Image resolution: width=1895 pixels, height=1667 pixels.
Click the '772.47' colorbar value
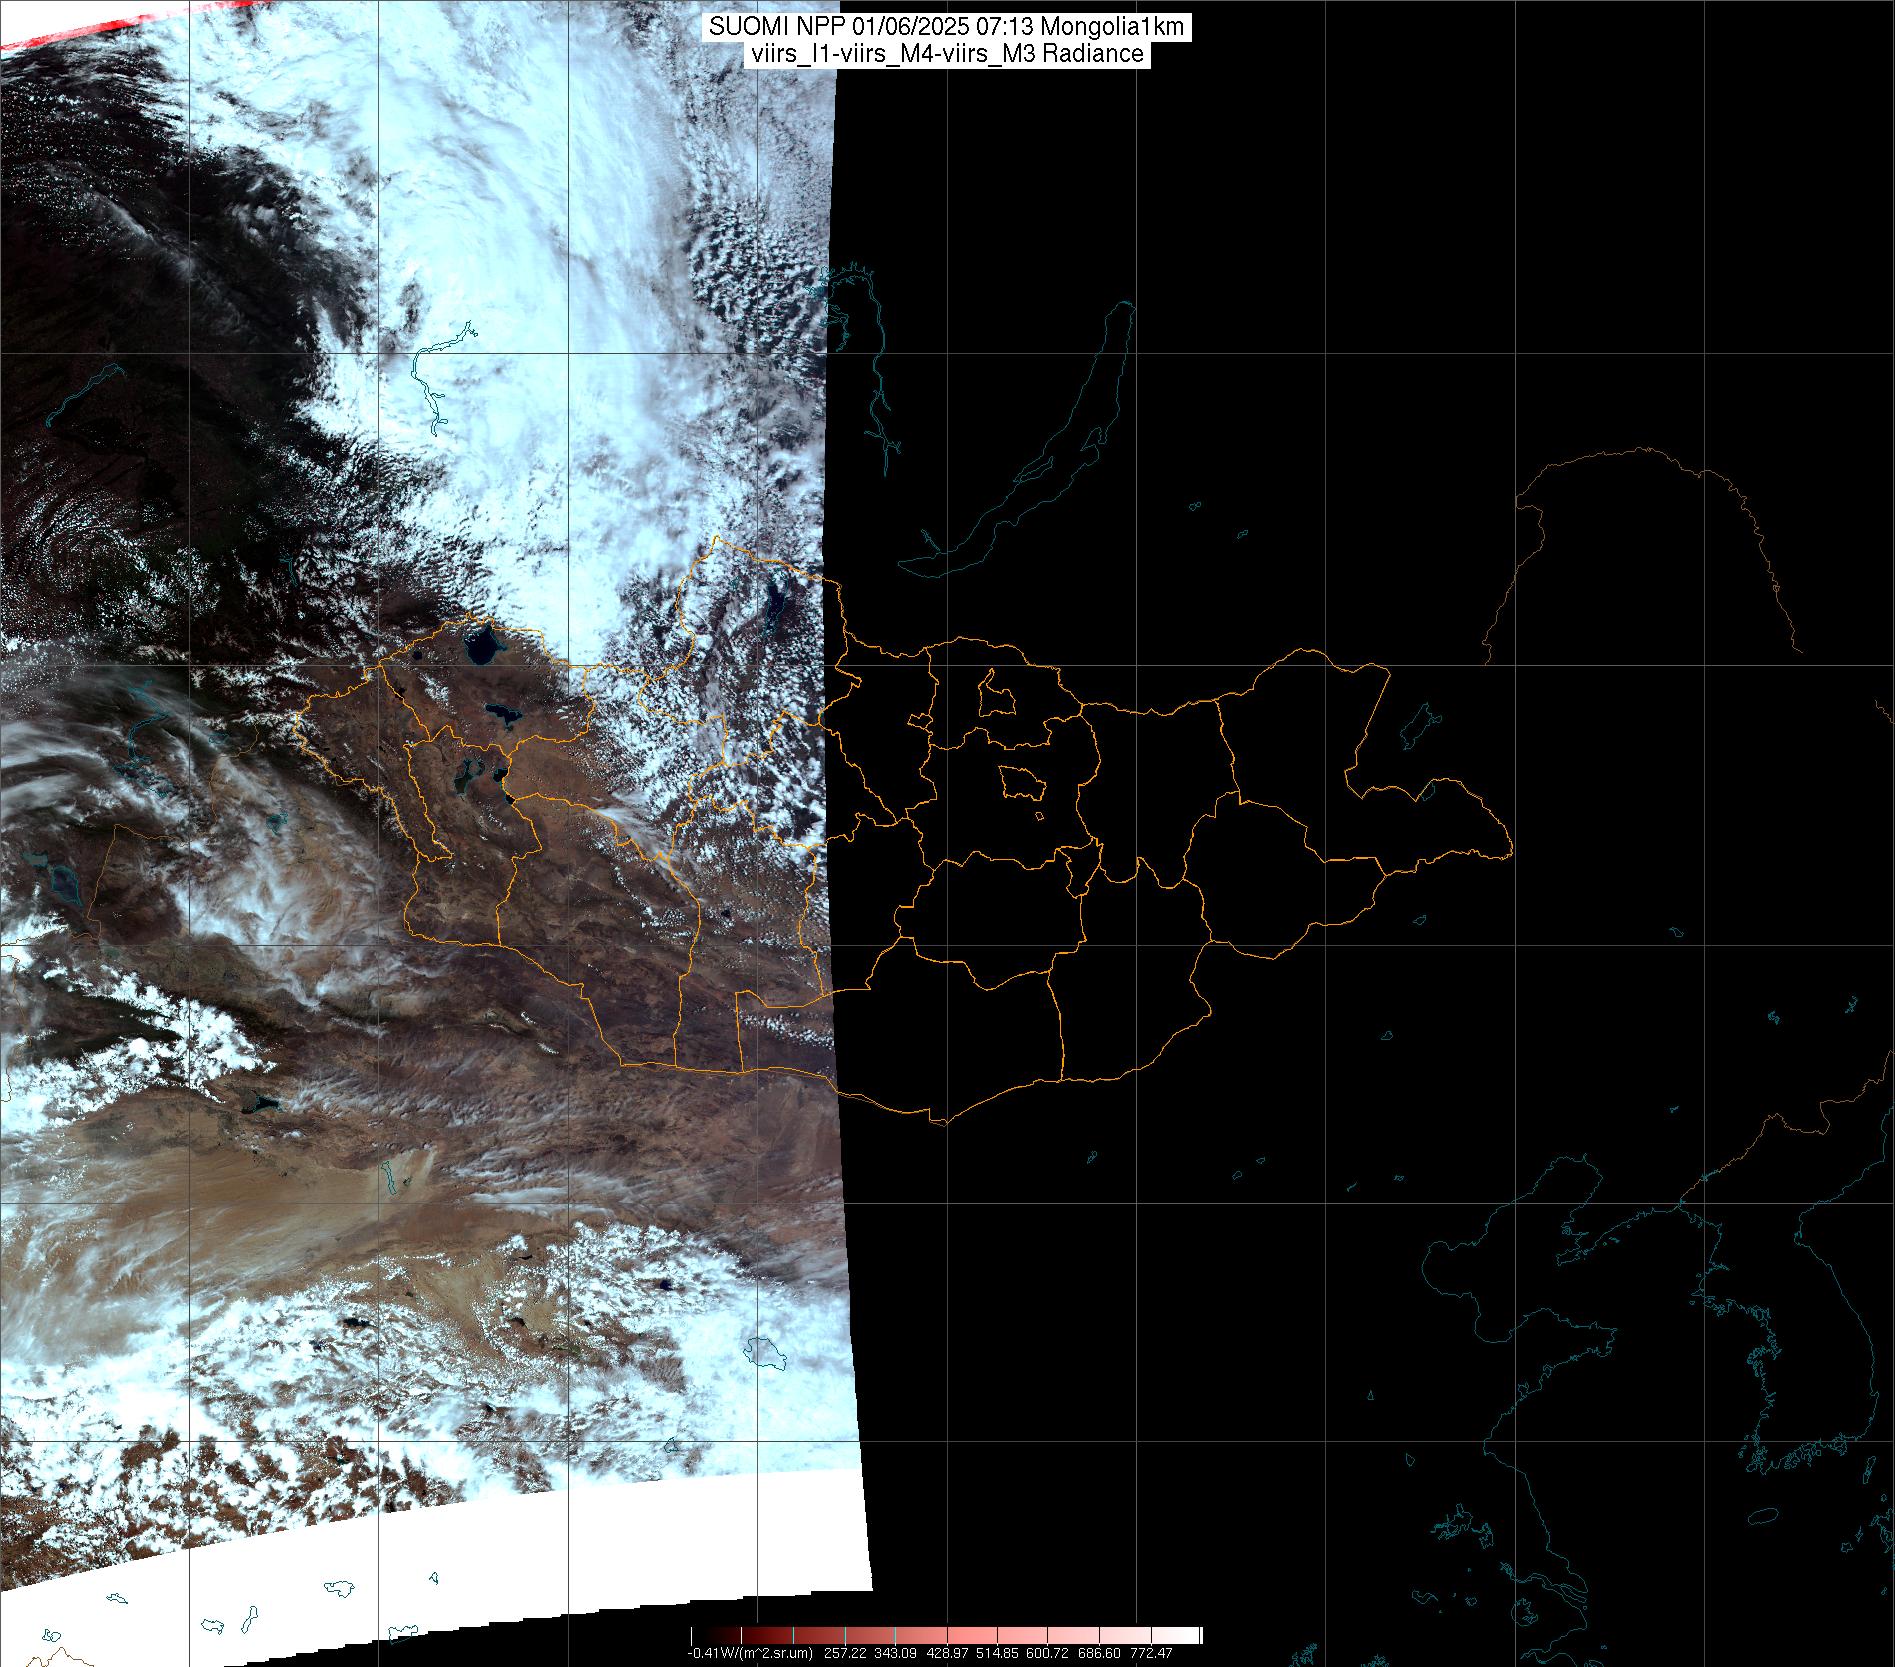click(x=1151, y=1653)
